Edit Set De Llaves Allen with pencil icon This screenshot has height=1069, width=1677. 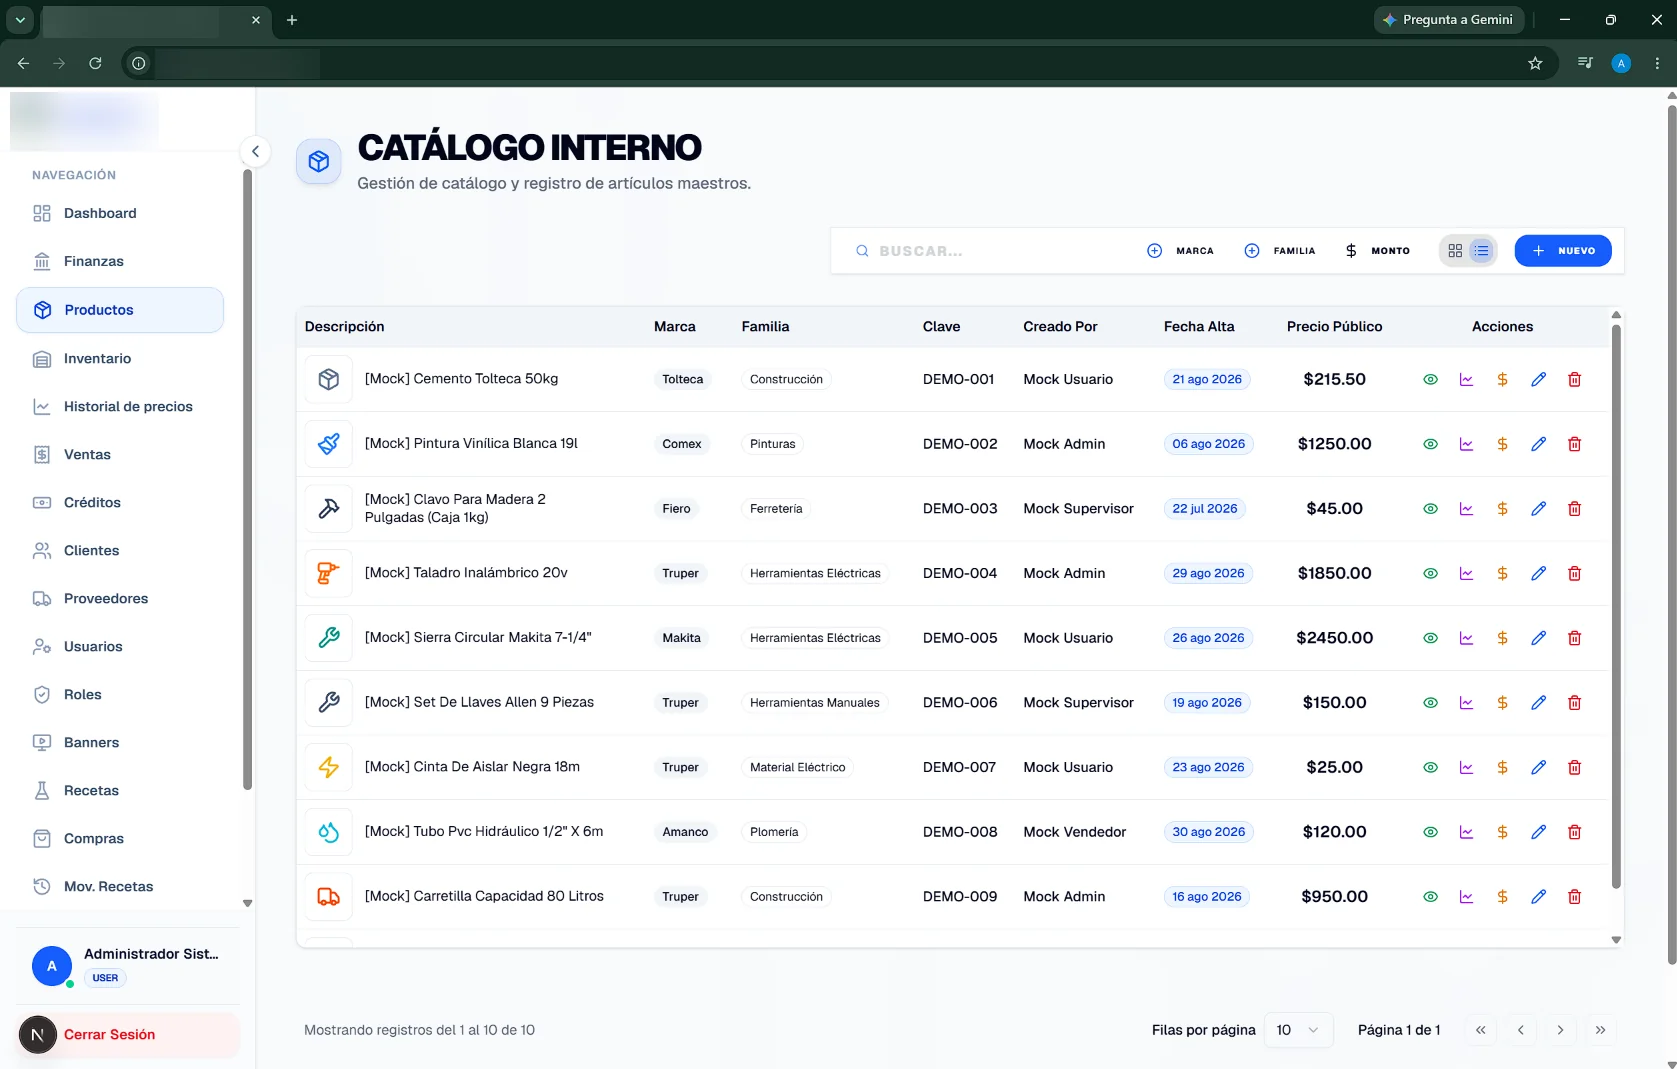[x=1538, y=703]
